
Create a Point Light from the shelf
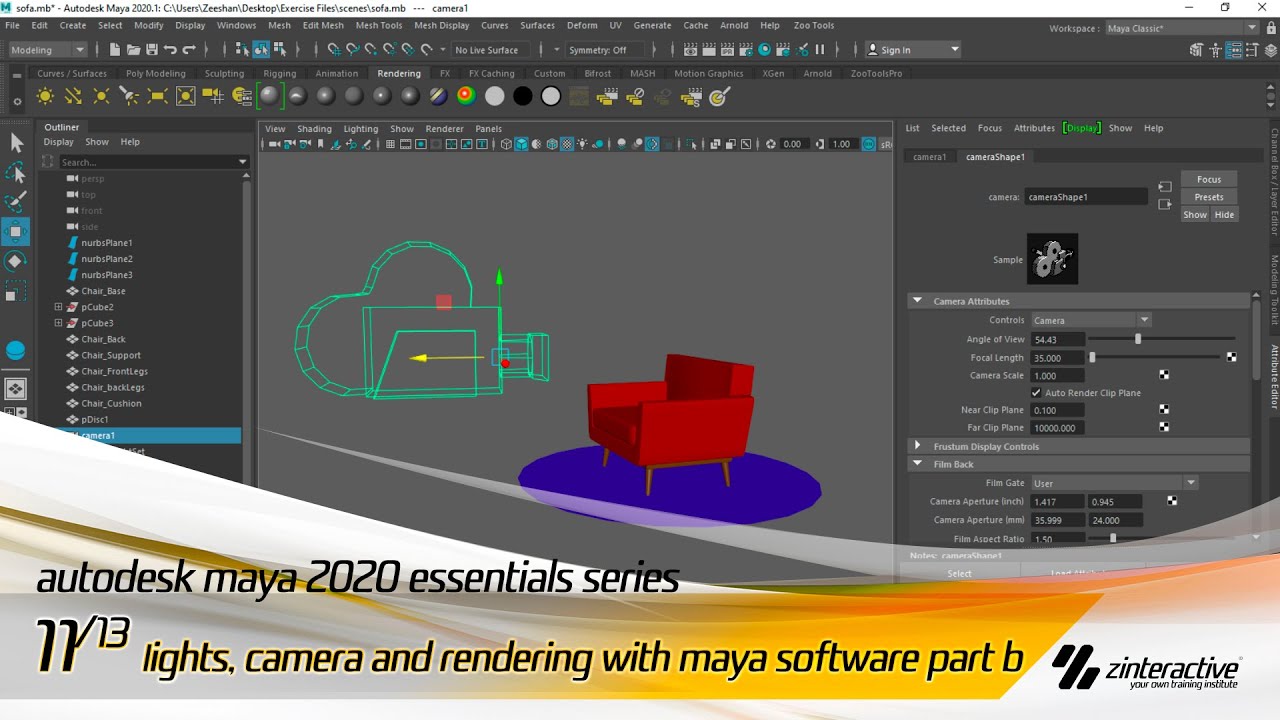coord(101,96)
